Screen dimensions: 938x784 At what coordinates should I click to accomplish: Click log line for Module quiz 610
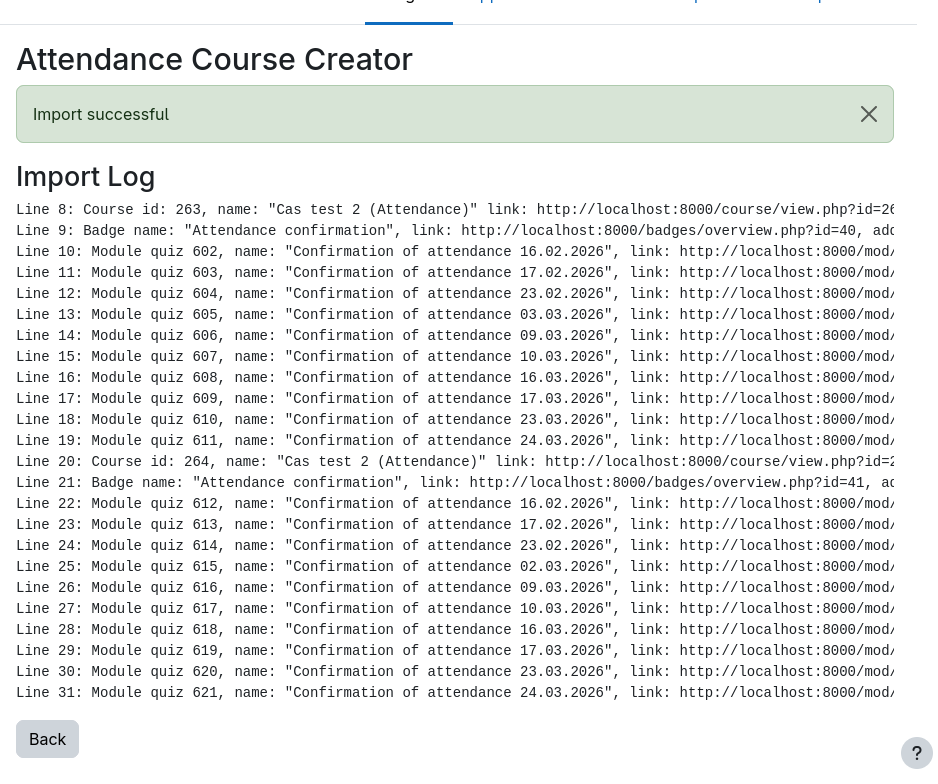(455, 419)
